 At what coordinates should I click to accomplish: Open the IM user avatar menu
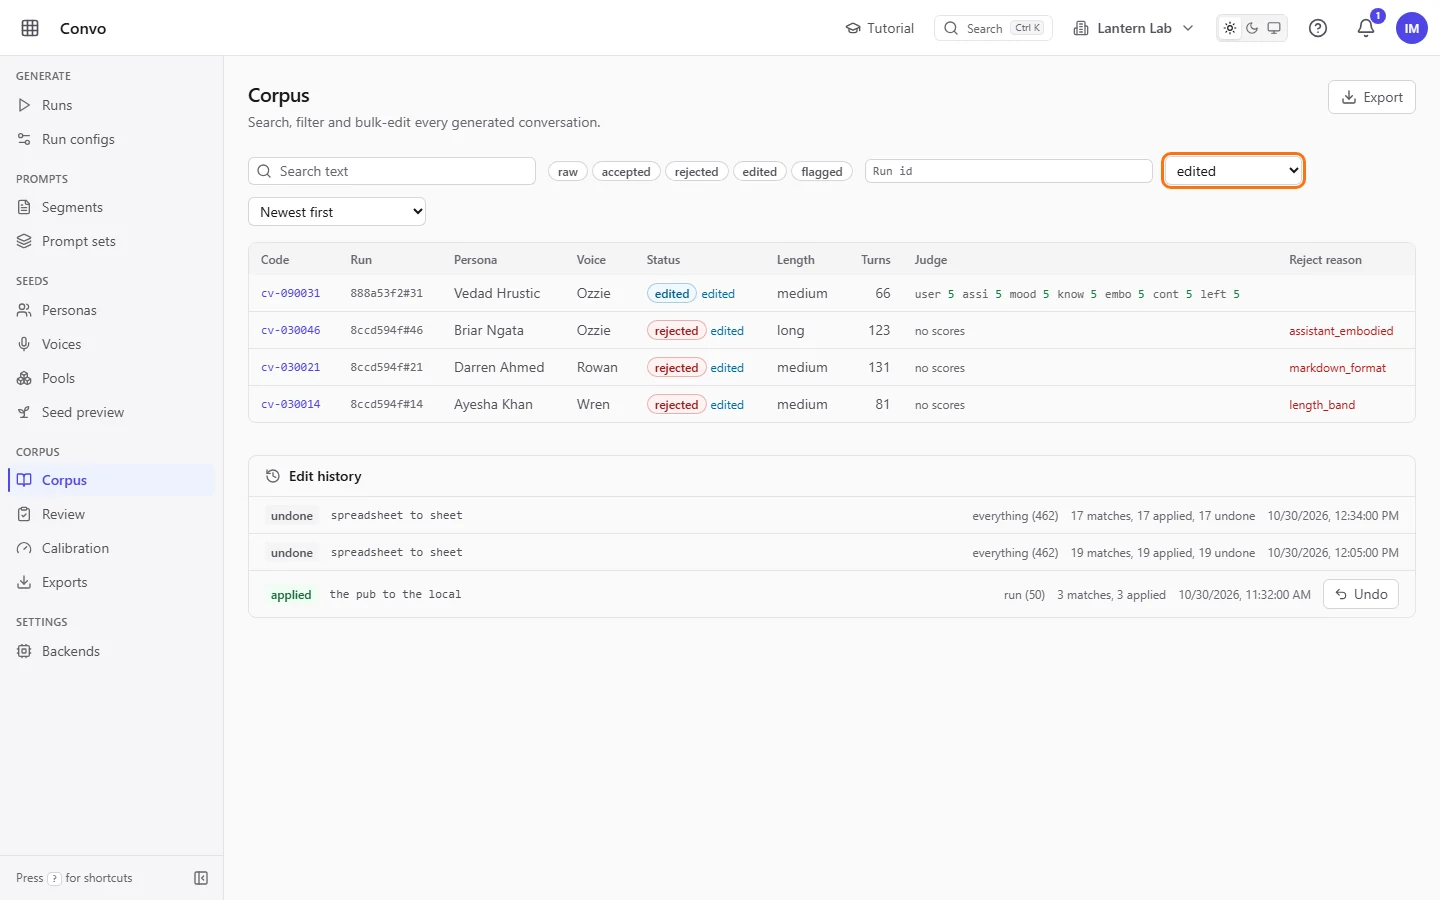click(x=1412, y=28)
